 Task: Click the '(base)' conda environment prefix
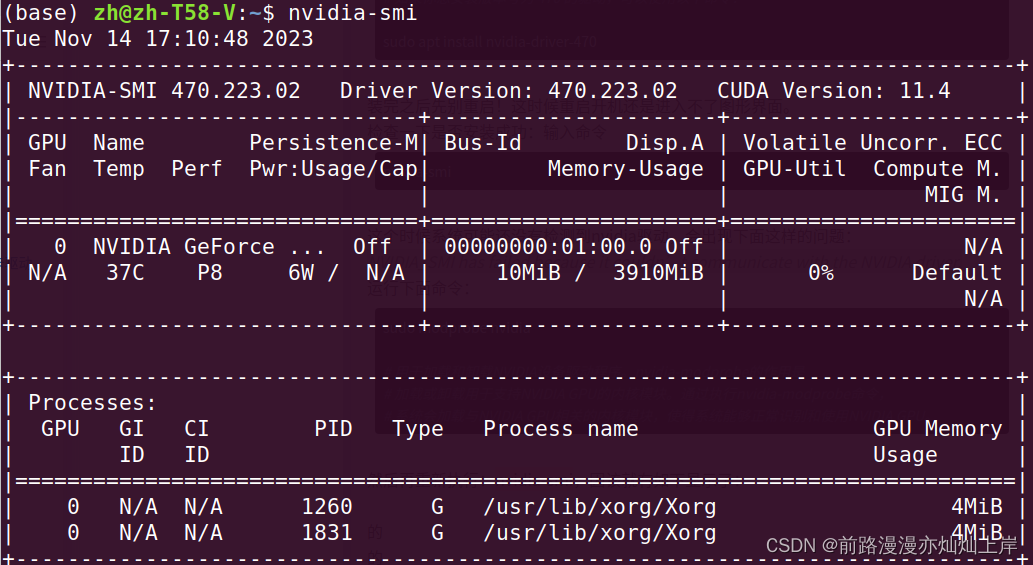[41, 13]
